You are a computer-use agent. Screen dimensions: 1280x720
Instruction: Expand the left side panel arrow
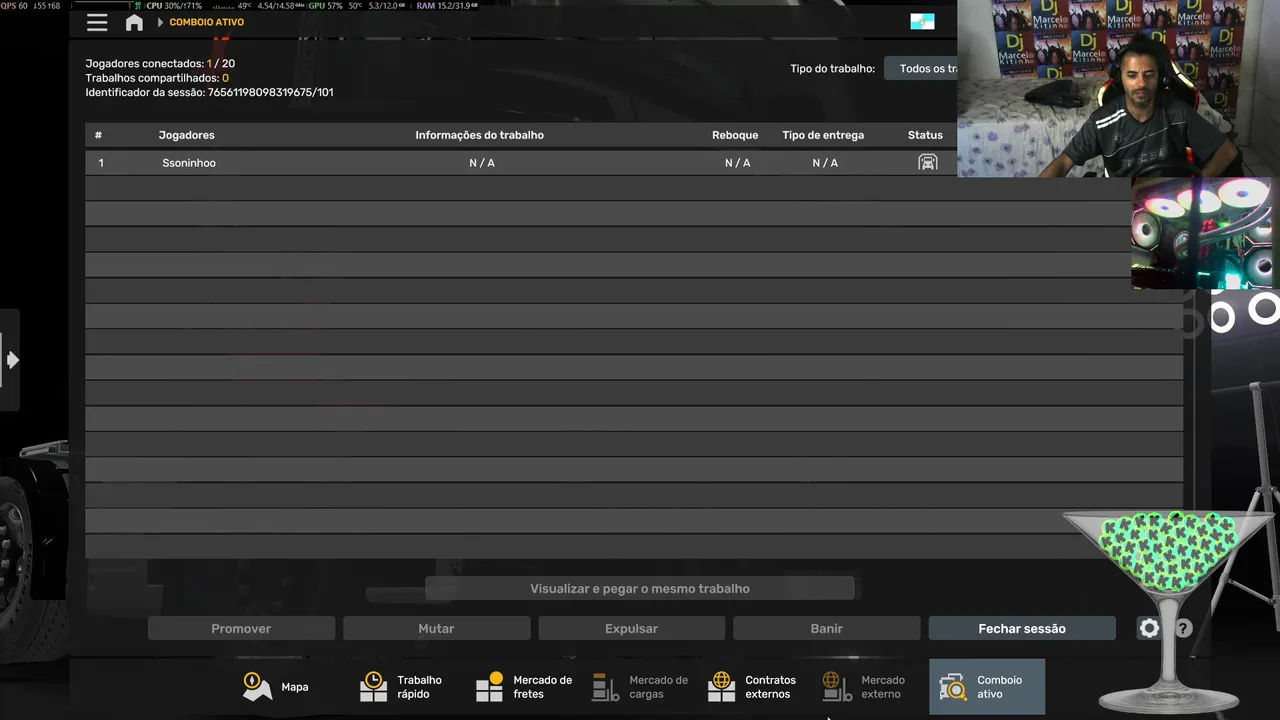point(11,360)
